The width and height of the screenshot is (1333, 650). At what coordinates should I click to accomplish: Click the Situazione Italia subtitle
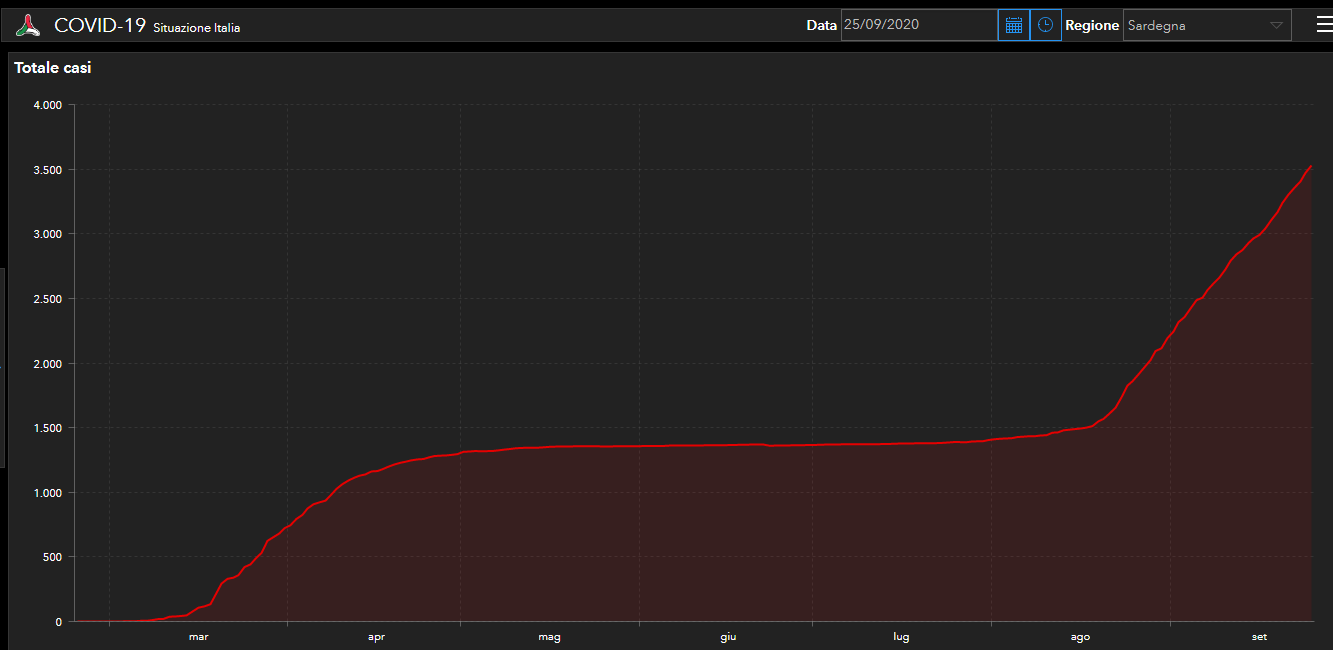point(196,28)
